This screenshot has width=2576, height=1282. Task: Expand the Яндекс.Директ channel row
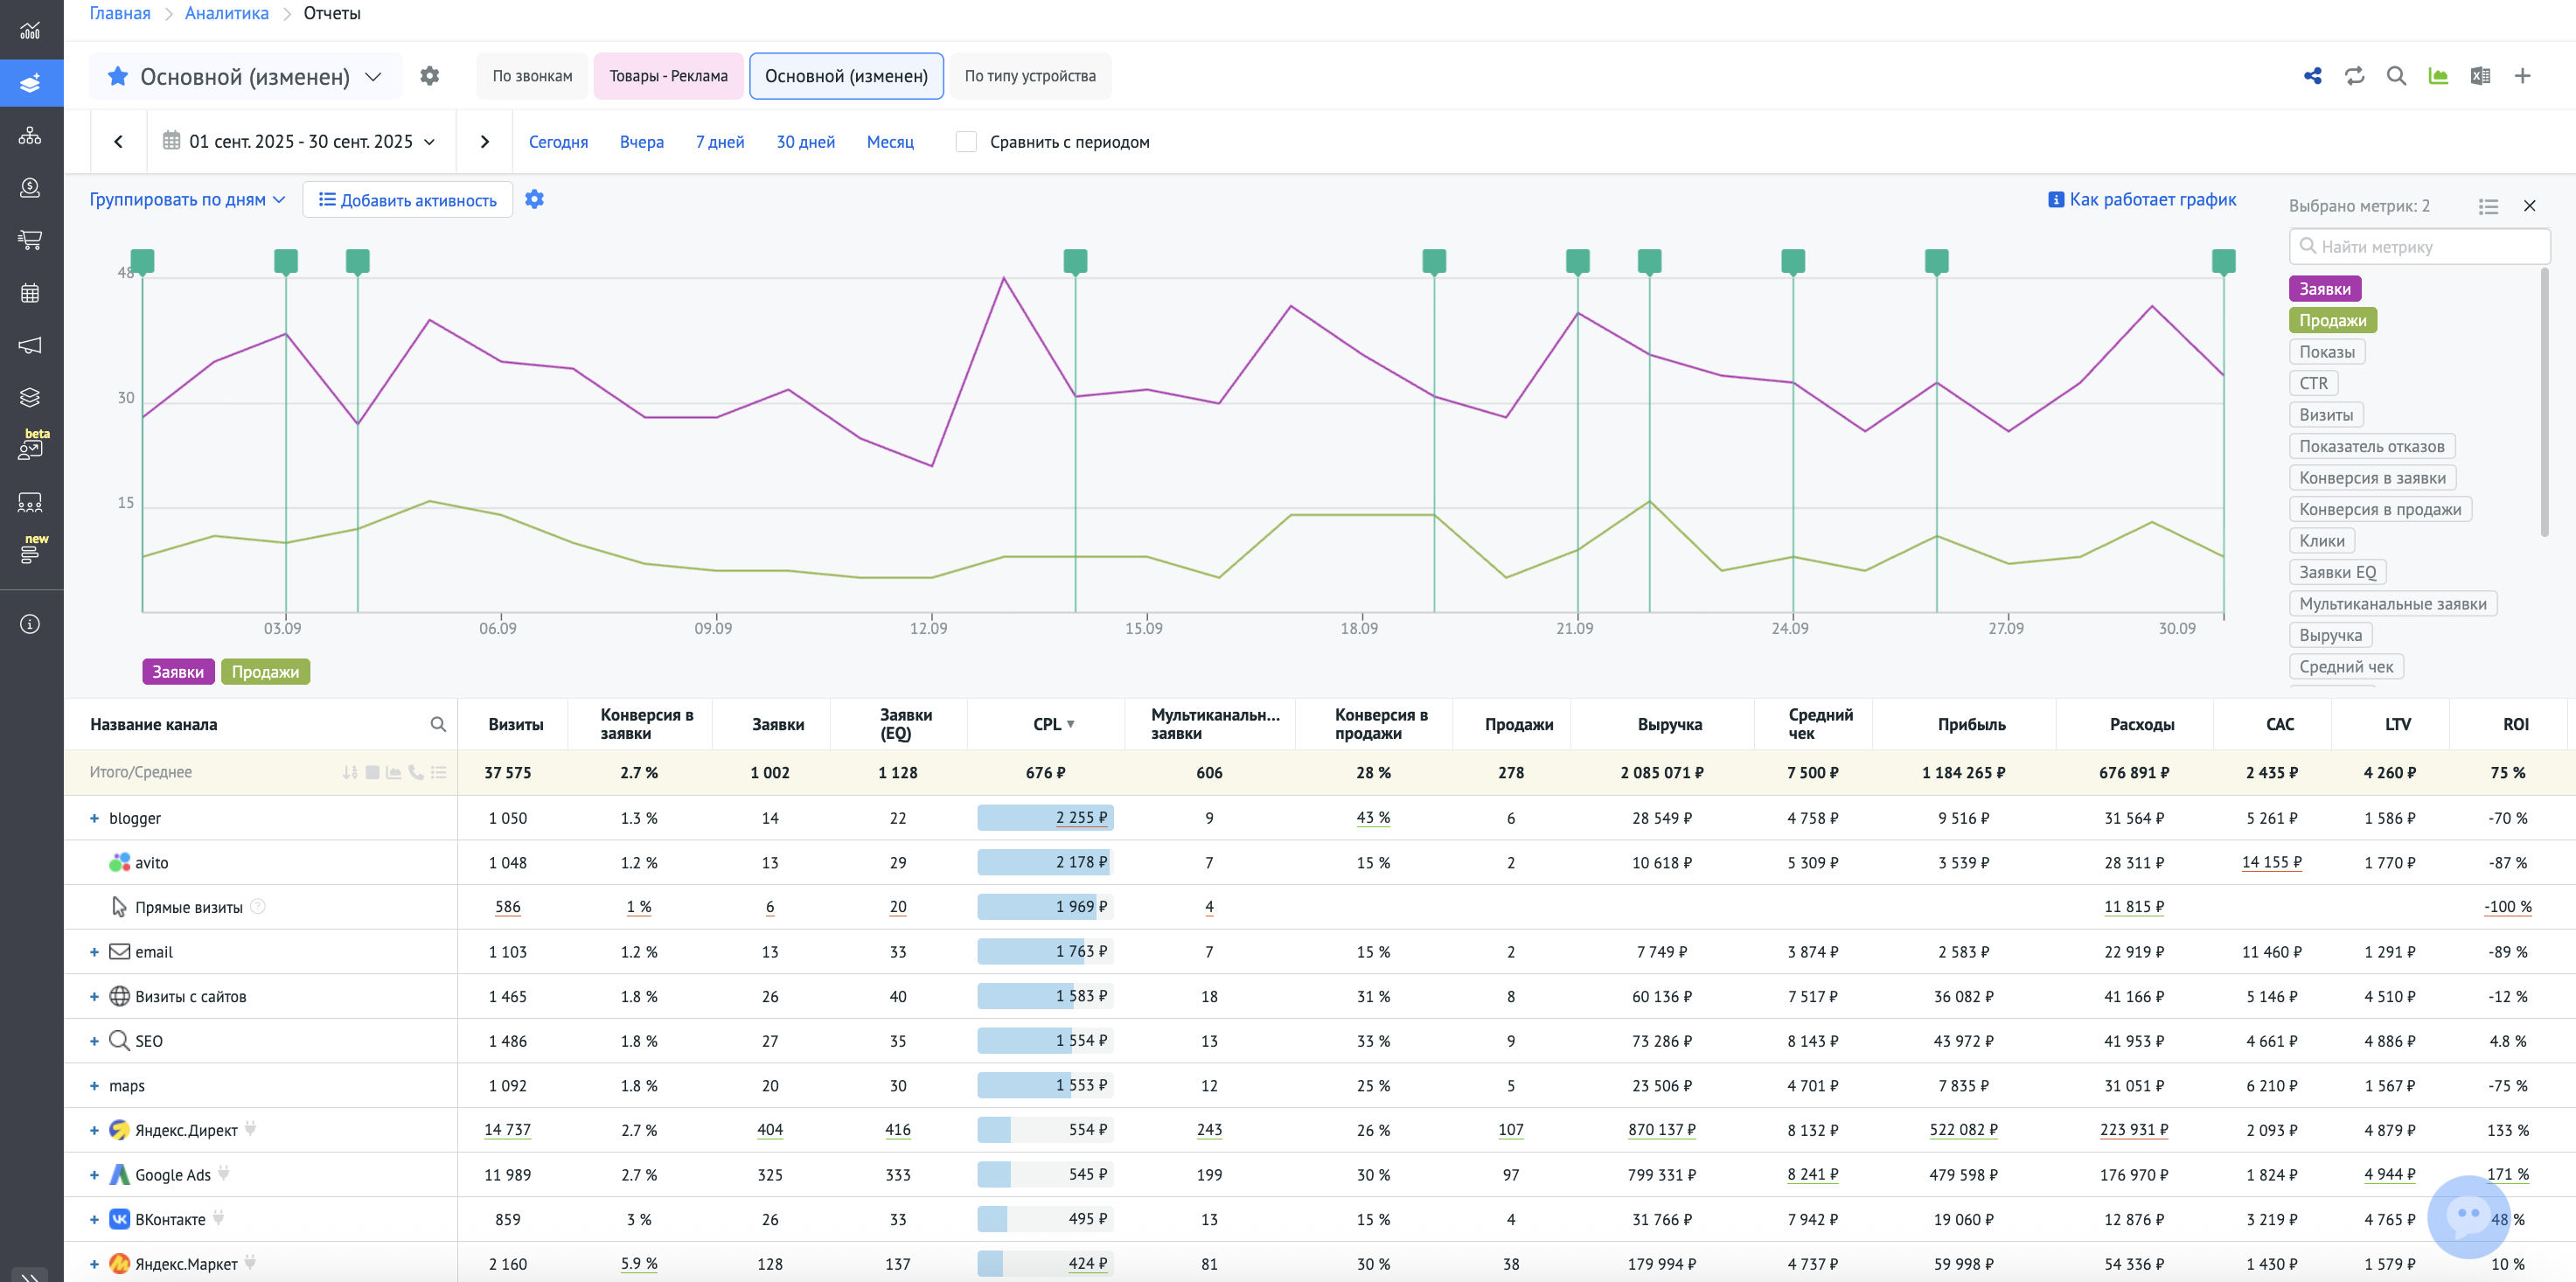(94, 1130)
